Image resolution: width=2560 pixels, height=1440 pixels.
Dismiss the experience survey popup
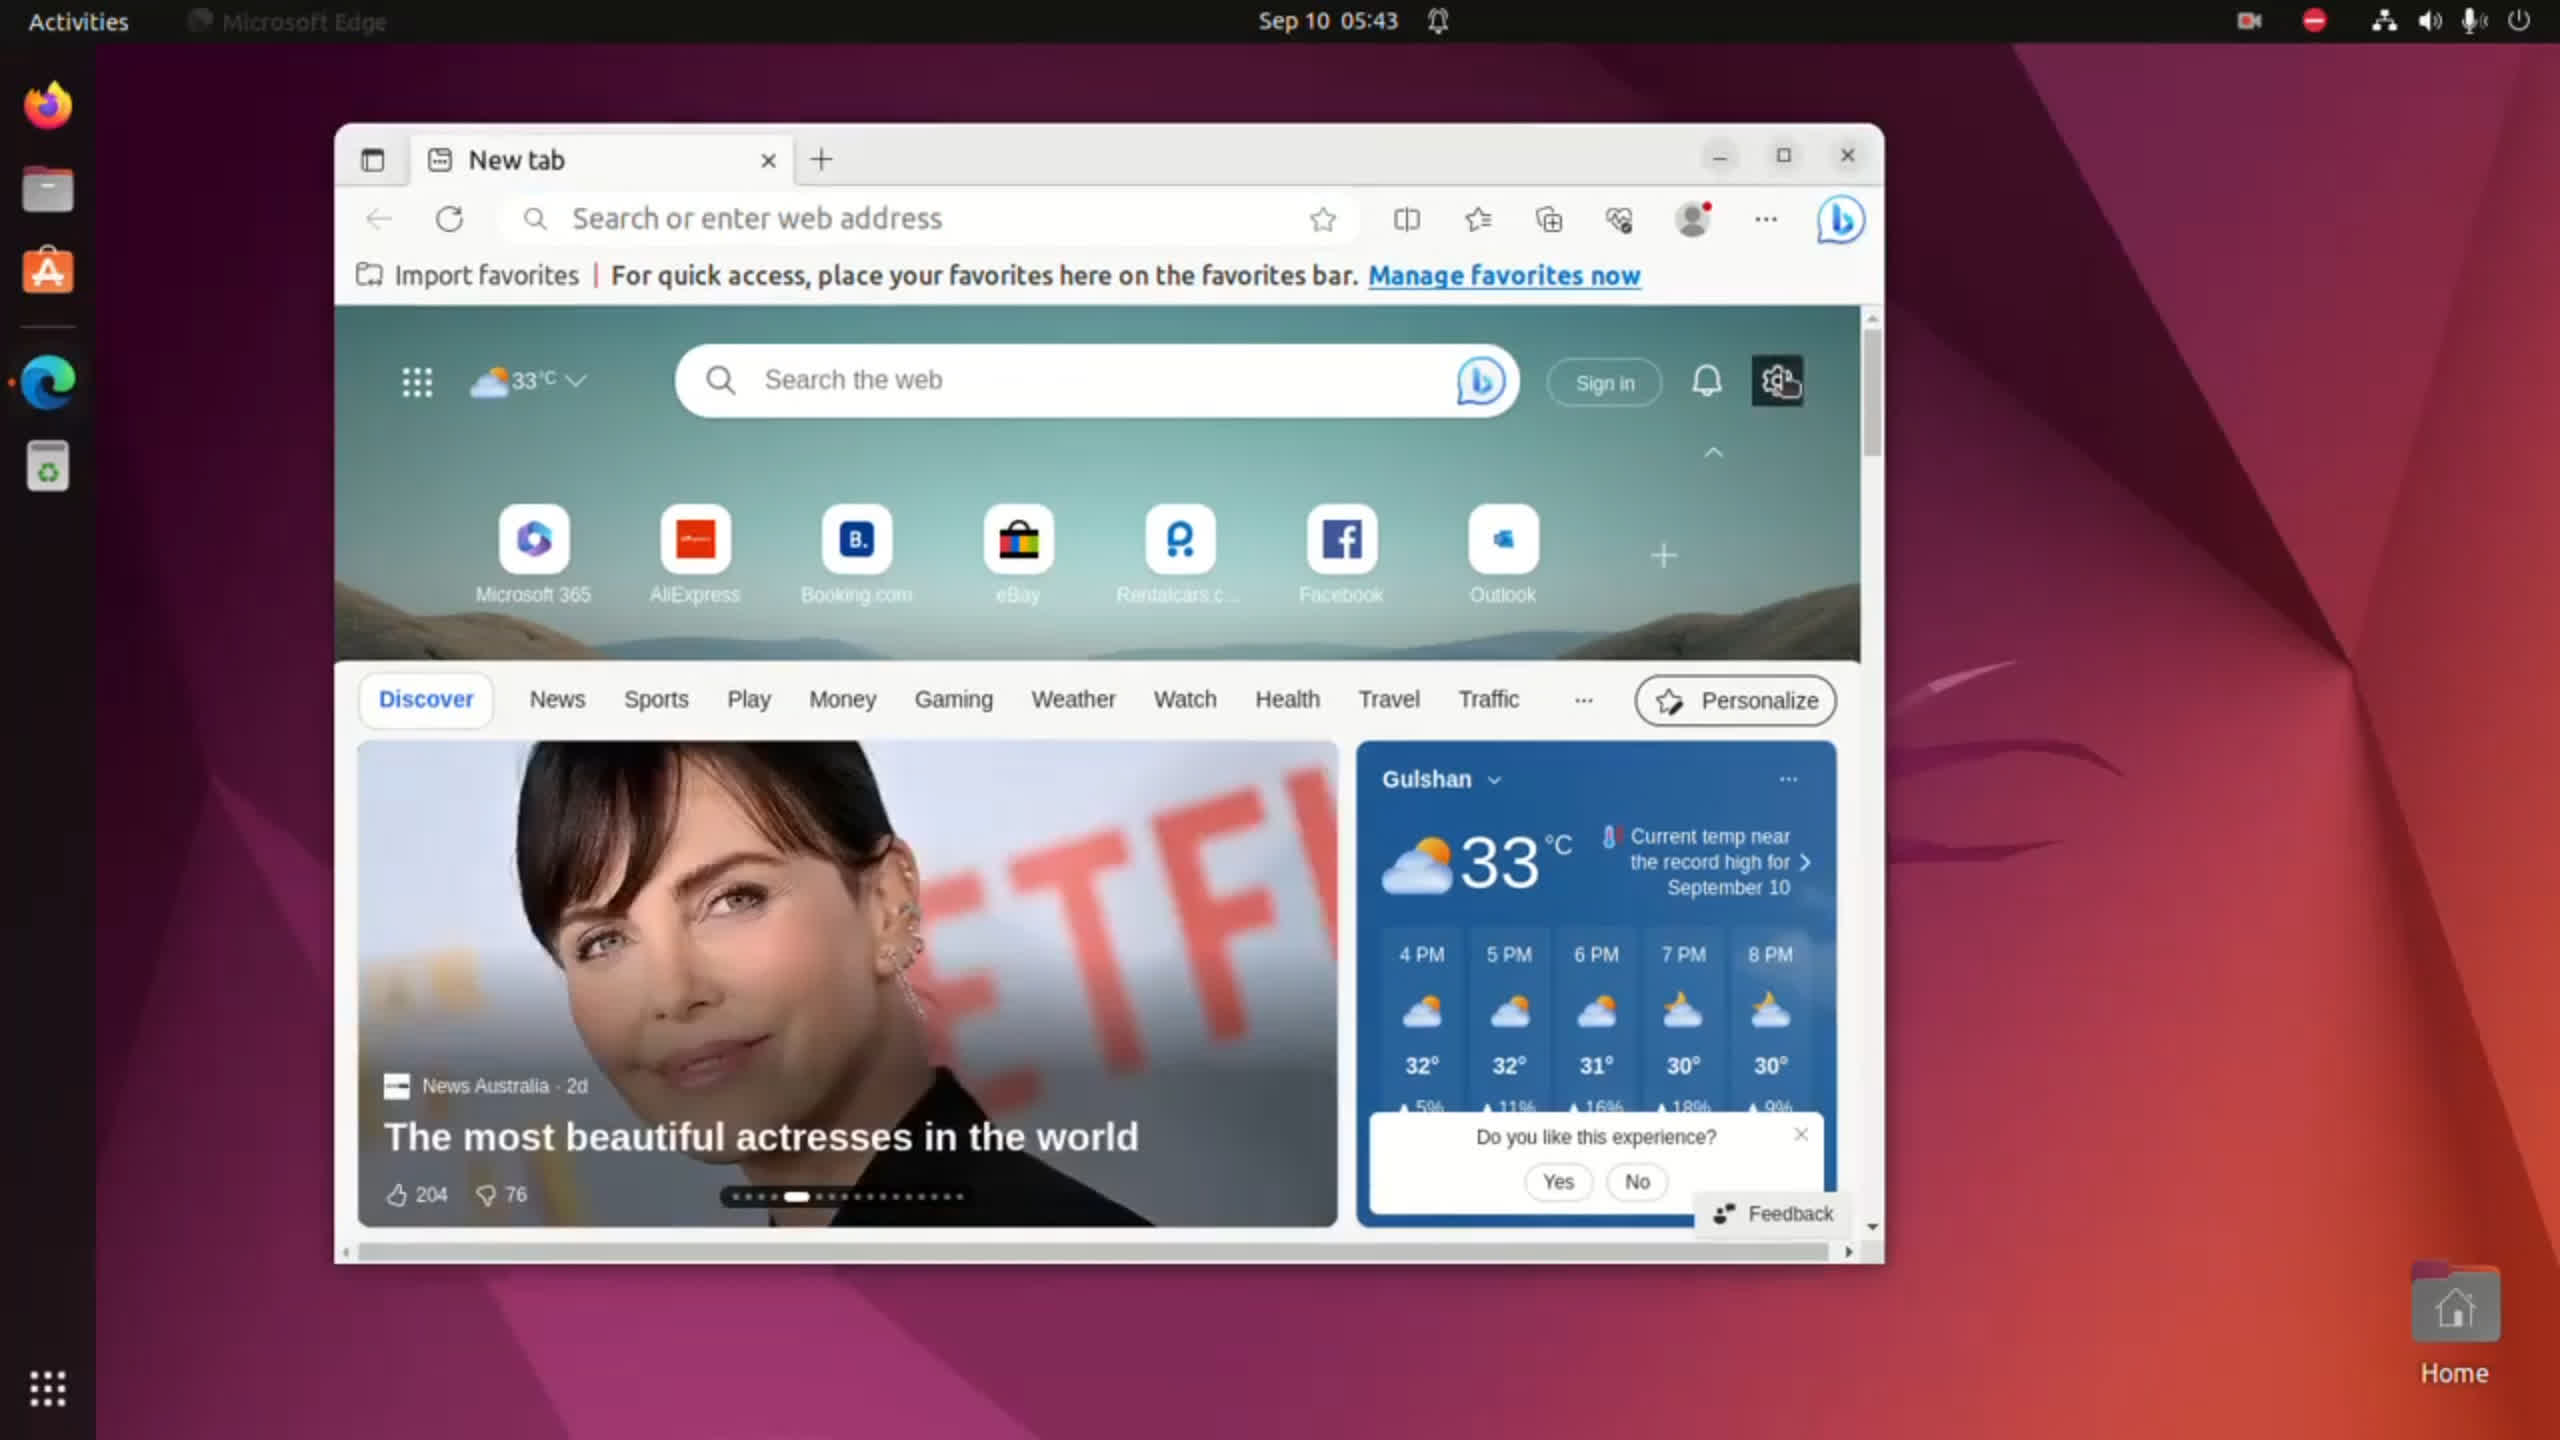pyautogui.click(x=1801, y=1134)
